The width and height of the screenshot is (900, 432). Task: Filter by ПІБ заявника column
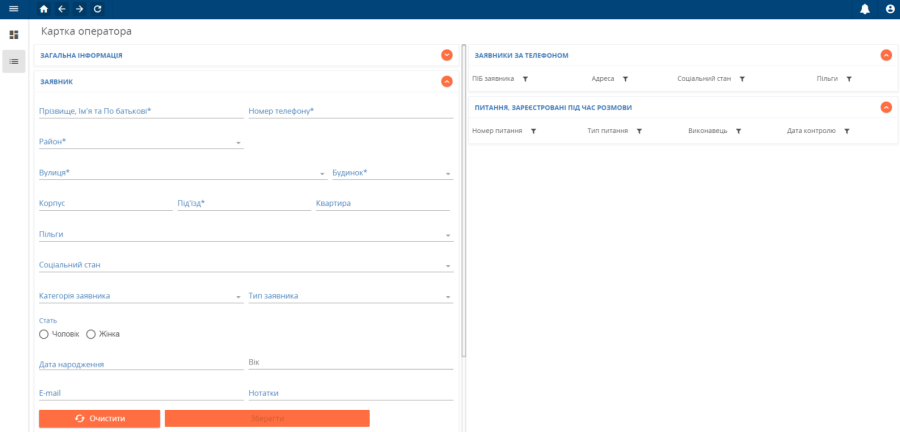[525, 79]
